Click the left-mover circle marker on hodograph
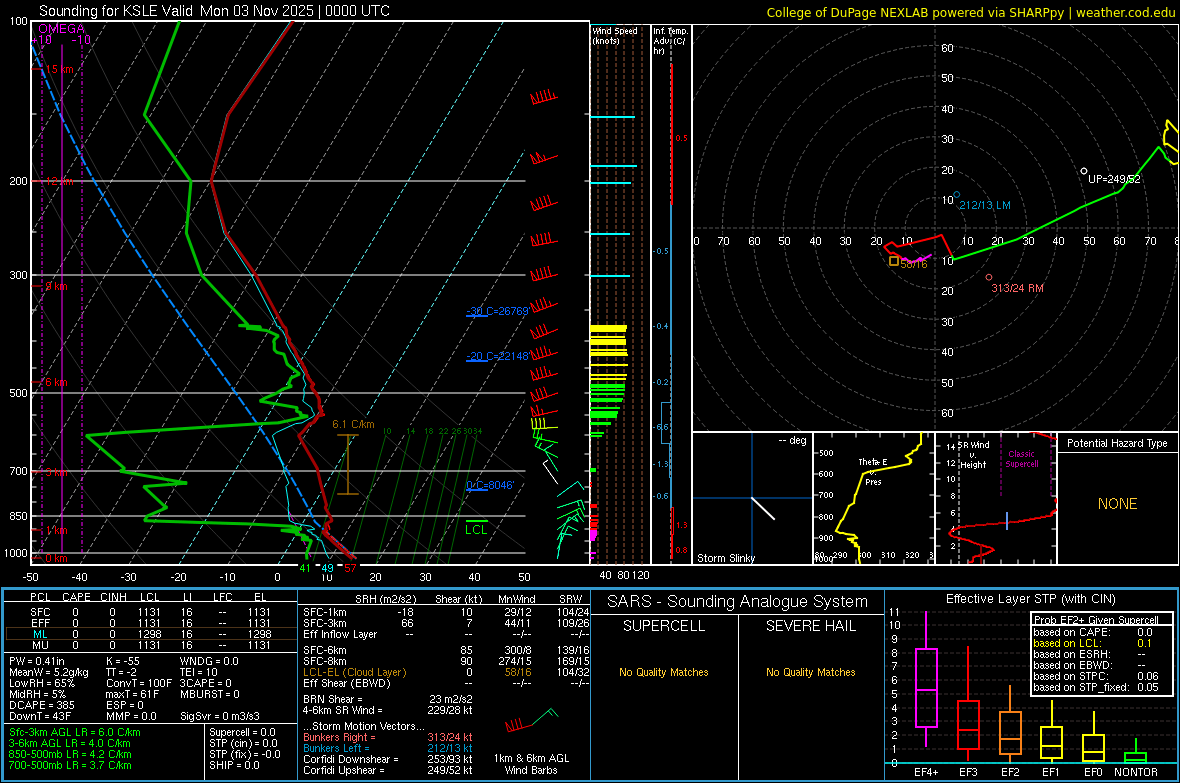The image size is (1180, 783). (x=956, y=195)
